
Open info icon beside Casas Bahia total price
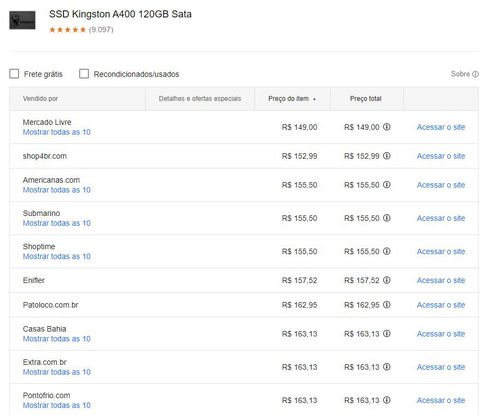click(387, 334)
